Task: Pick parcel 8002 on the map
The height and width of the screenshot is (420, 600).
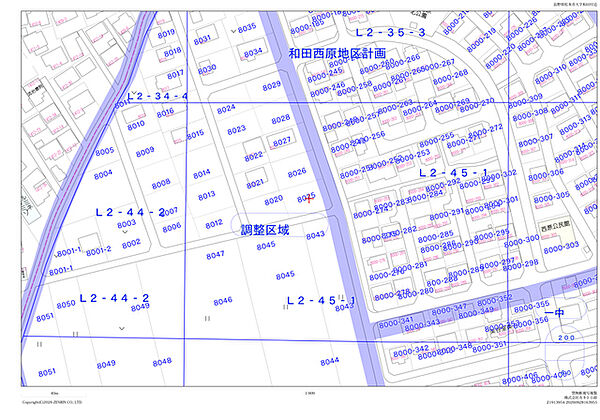Action: 131,243
